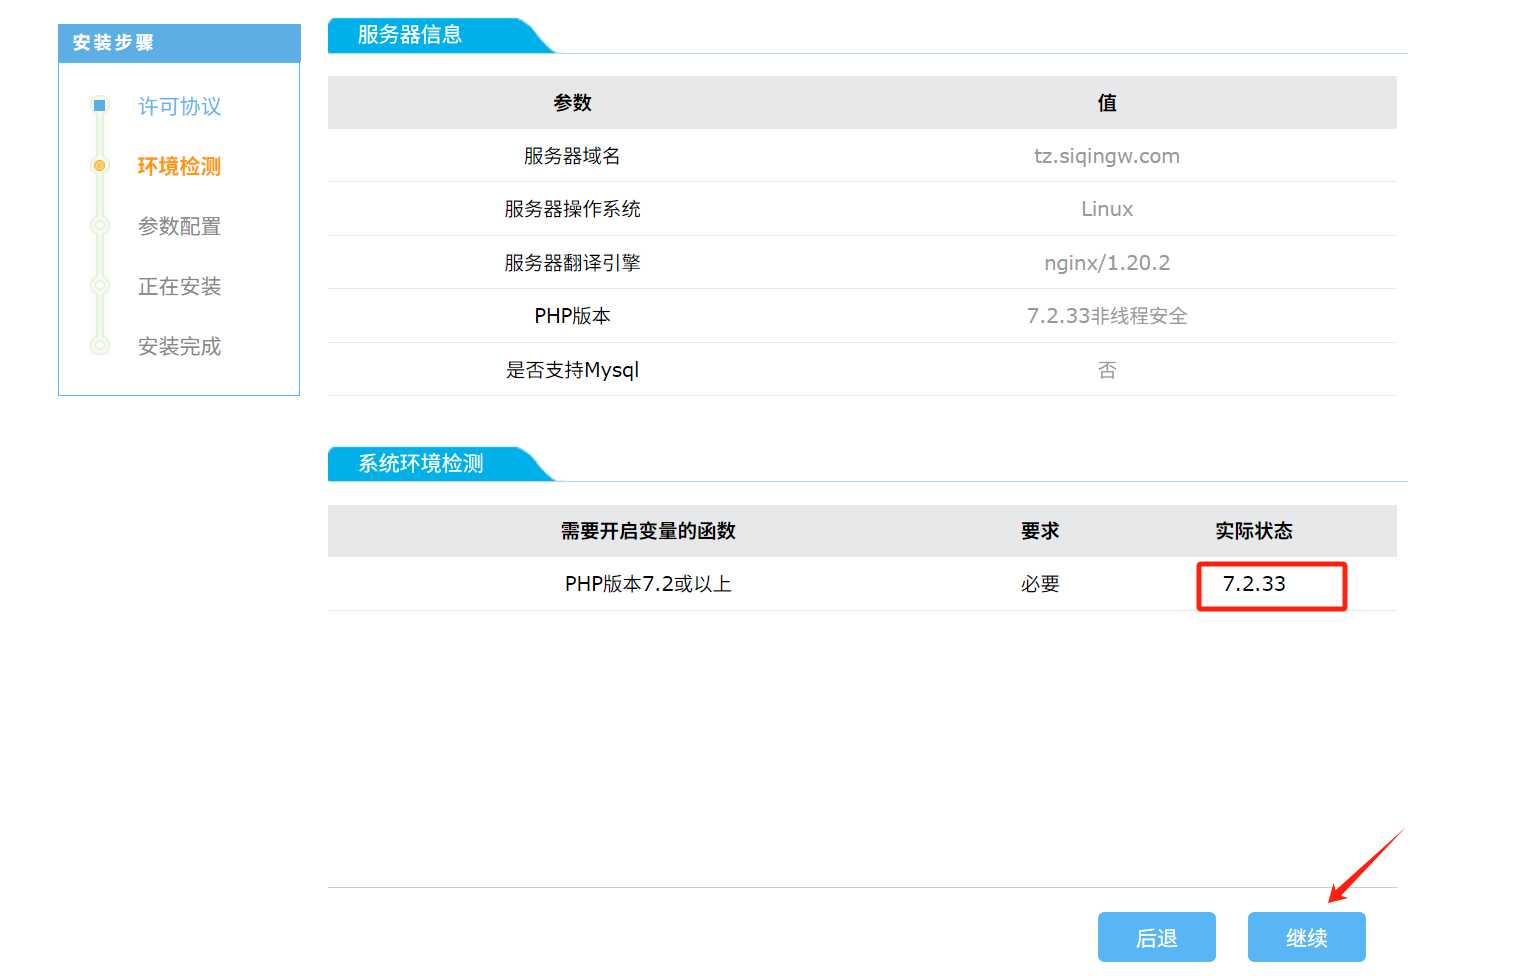
Task: Go to the 参数配置 step
Action: point(179,226)
